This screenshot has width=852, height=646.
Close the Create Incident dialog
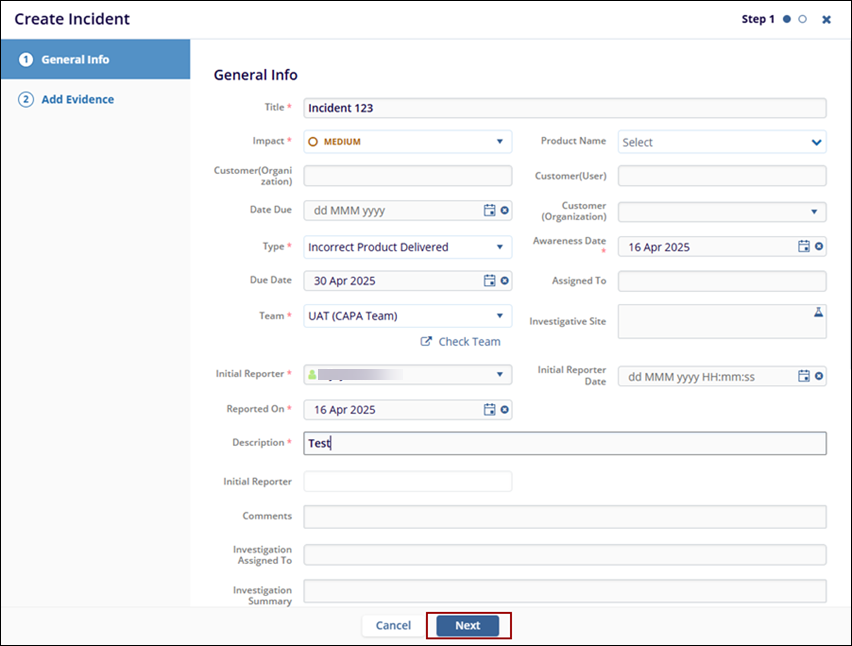click(826, 20)
